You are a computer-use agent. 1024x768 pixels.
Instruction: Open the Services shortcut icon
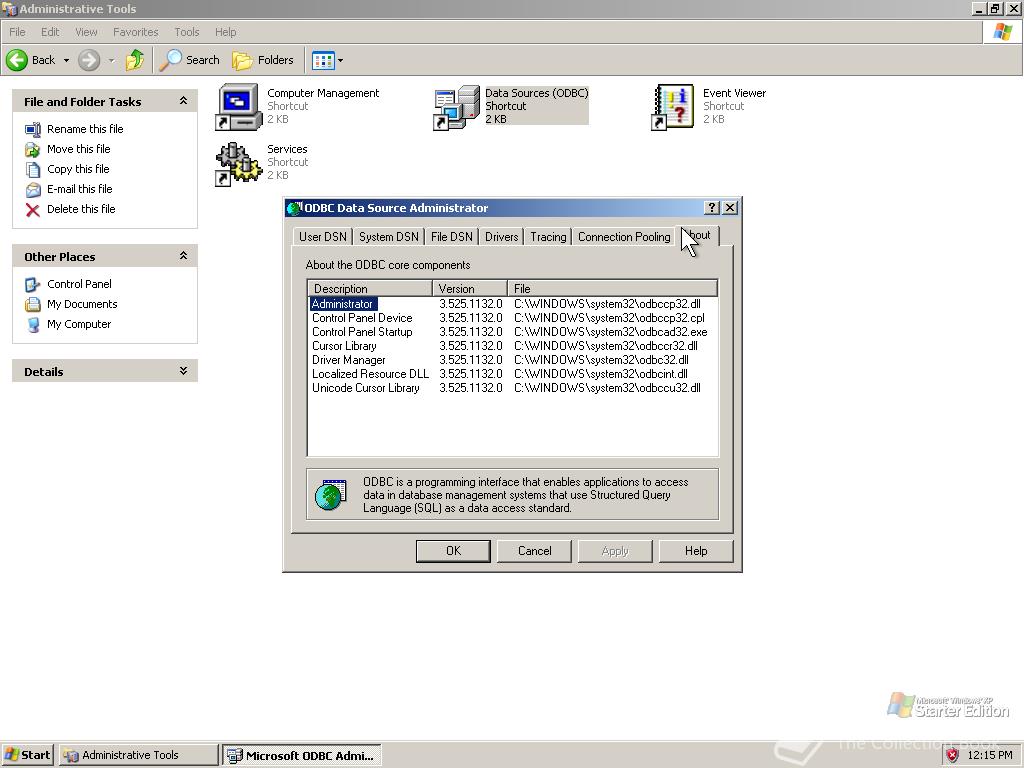pos(239,163)
